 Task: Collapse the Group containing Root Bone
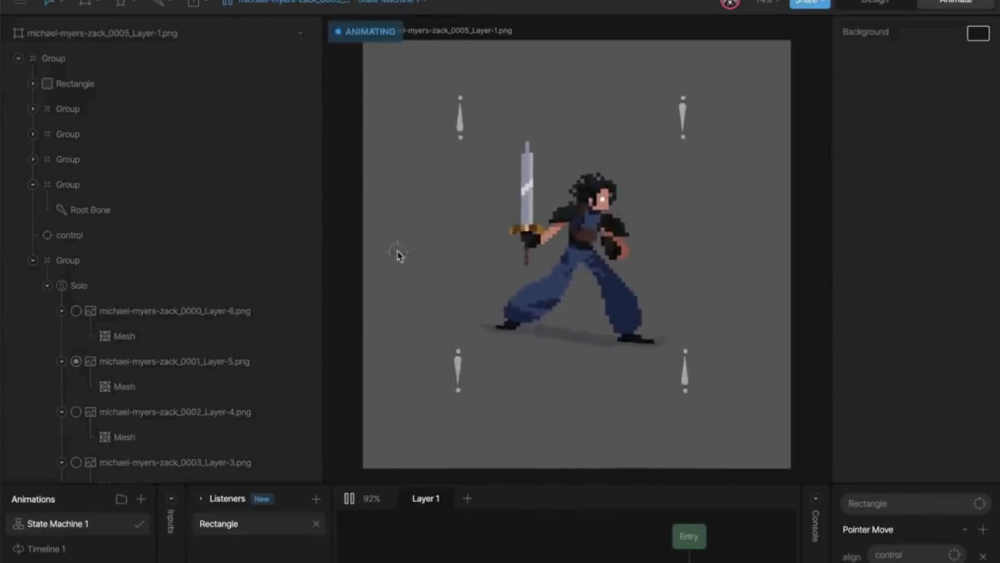coord(33,184)
